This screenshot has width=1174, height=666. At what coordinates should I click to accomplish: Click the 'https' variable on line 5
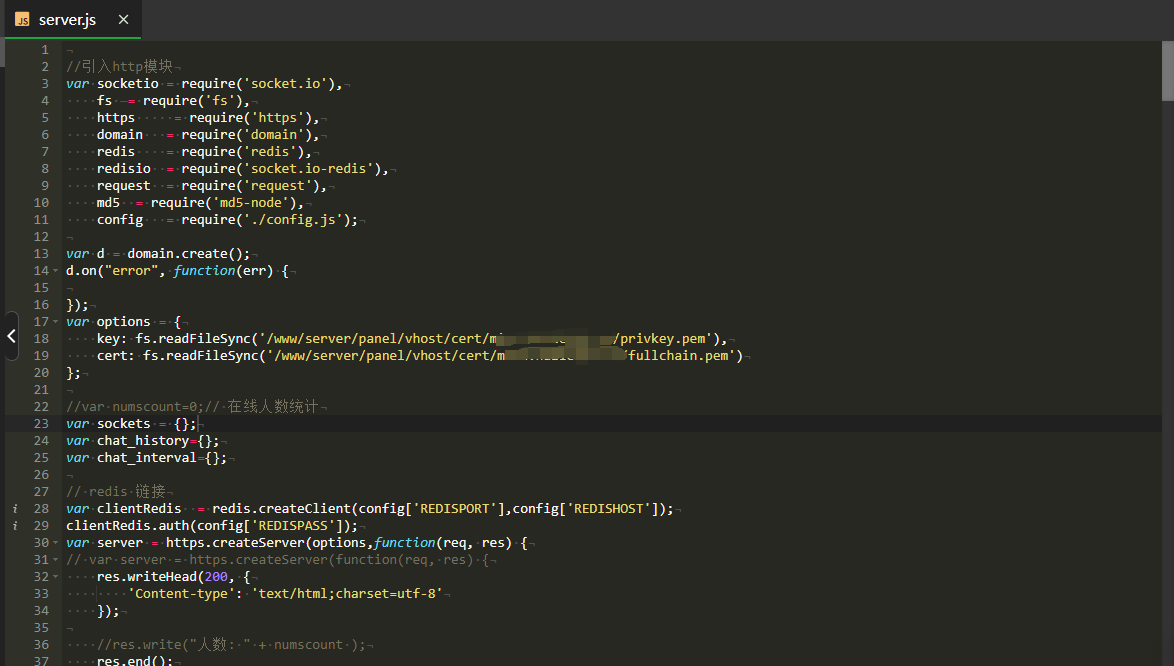[x=116, y=117]
